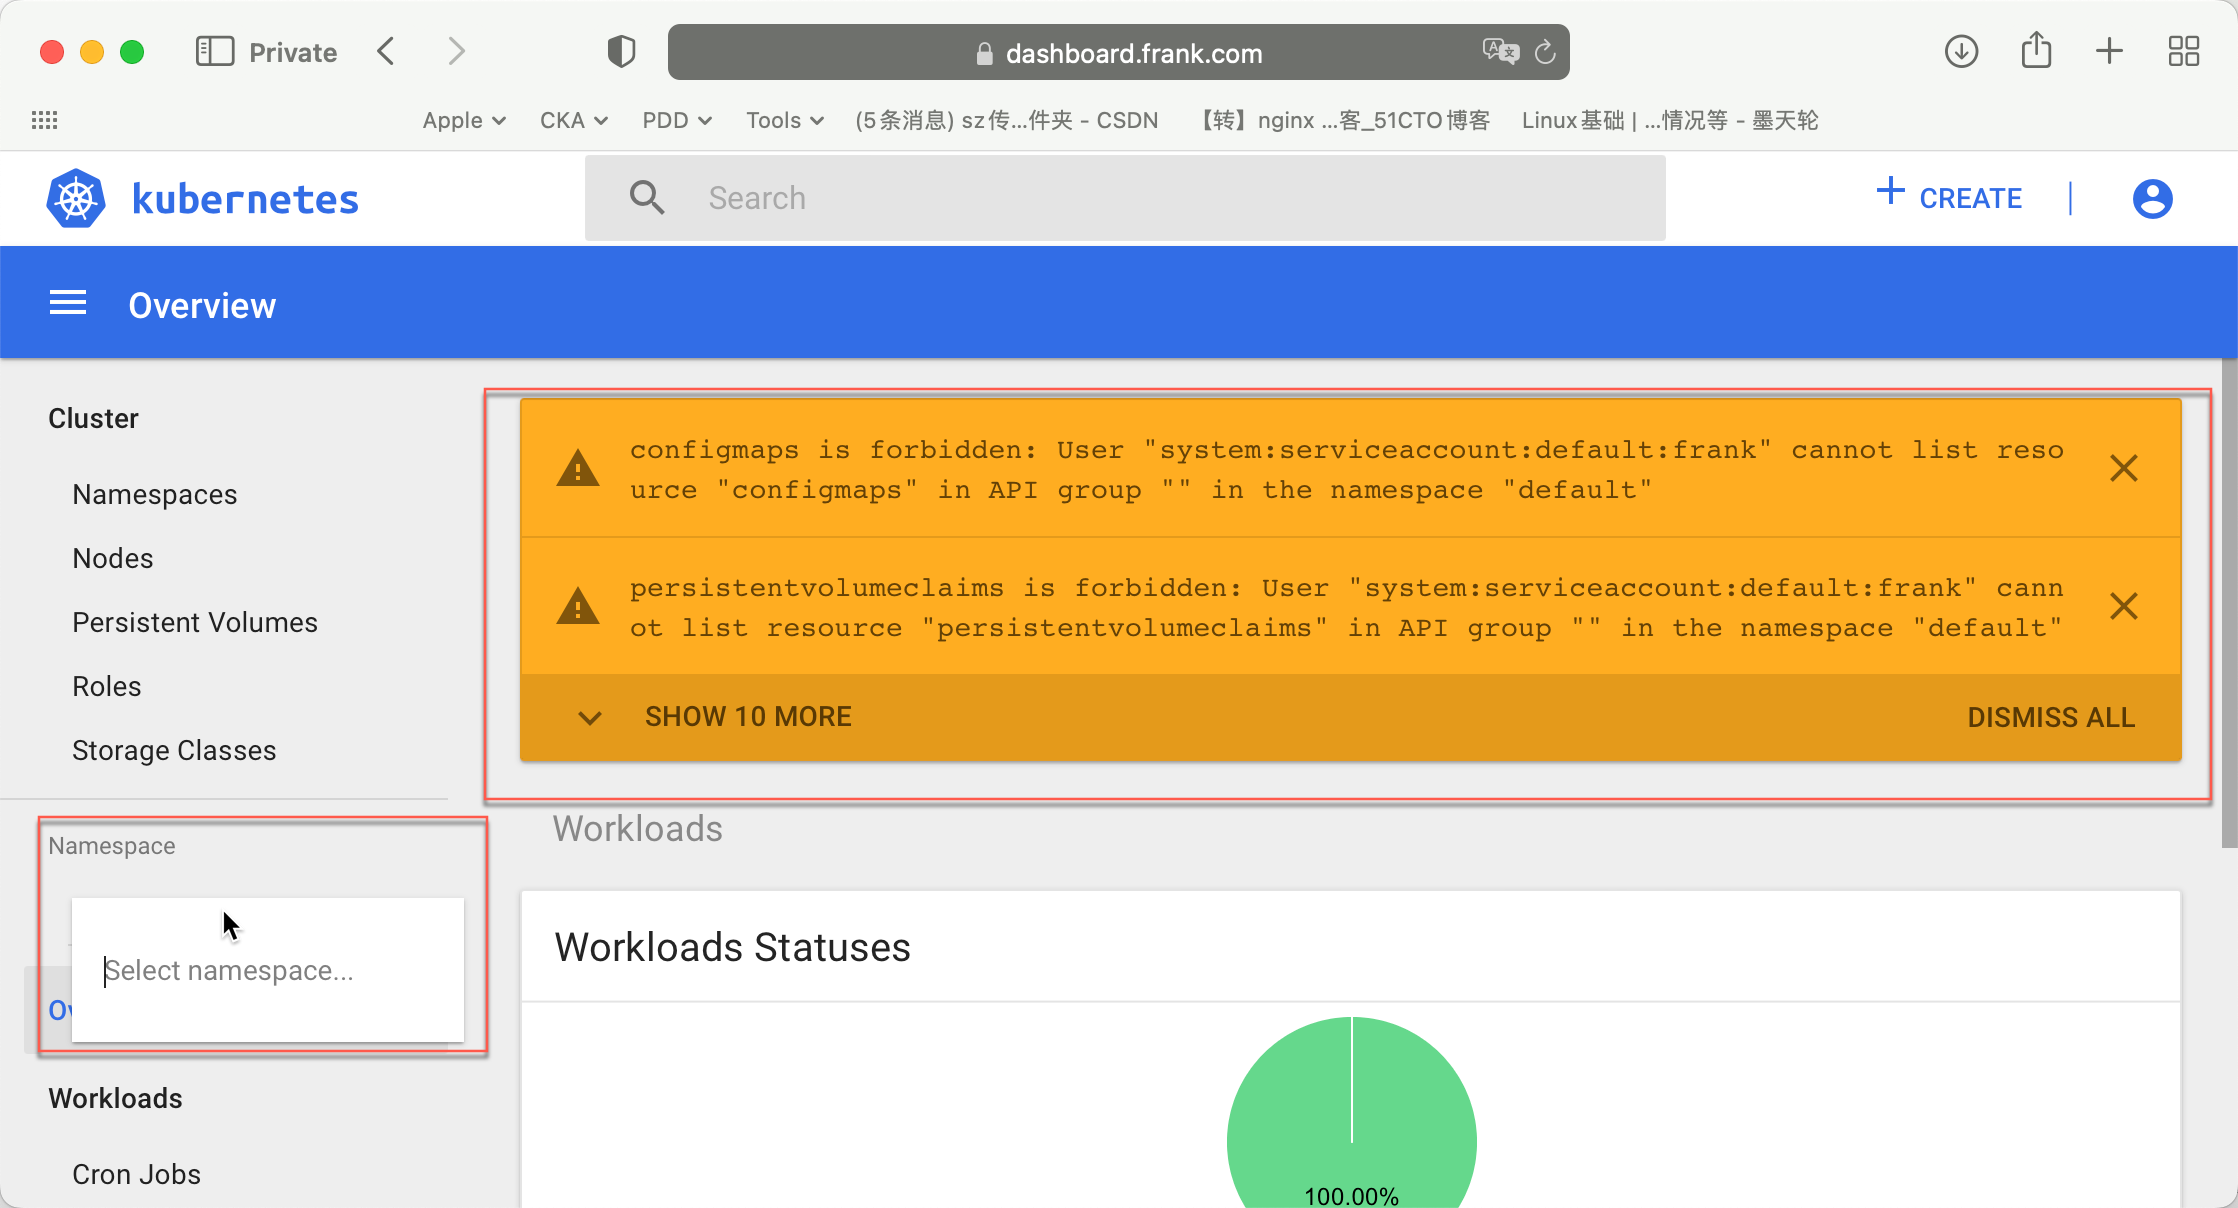Open Nodes in Cluster menu
The width and height of the screenshot is (2238, 1208).
tap(113, 559)
